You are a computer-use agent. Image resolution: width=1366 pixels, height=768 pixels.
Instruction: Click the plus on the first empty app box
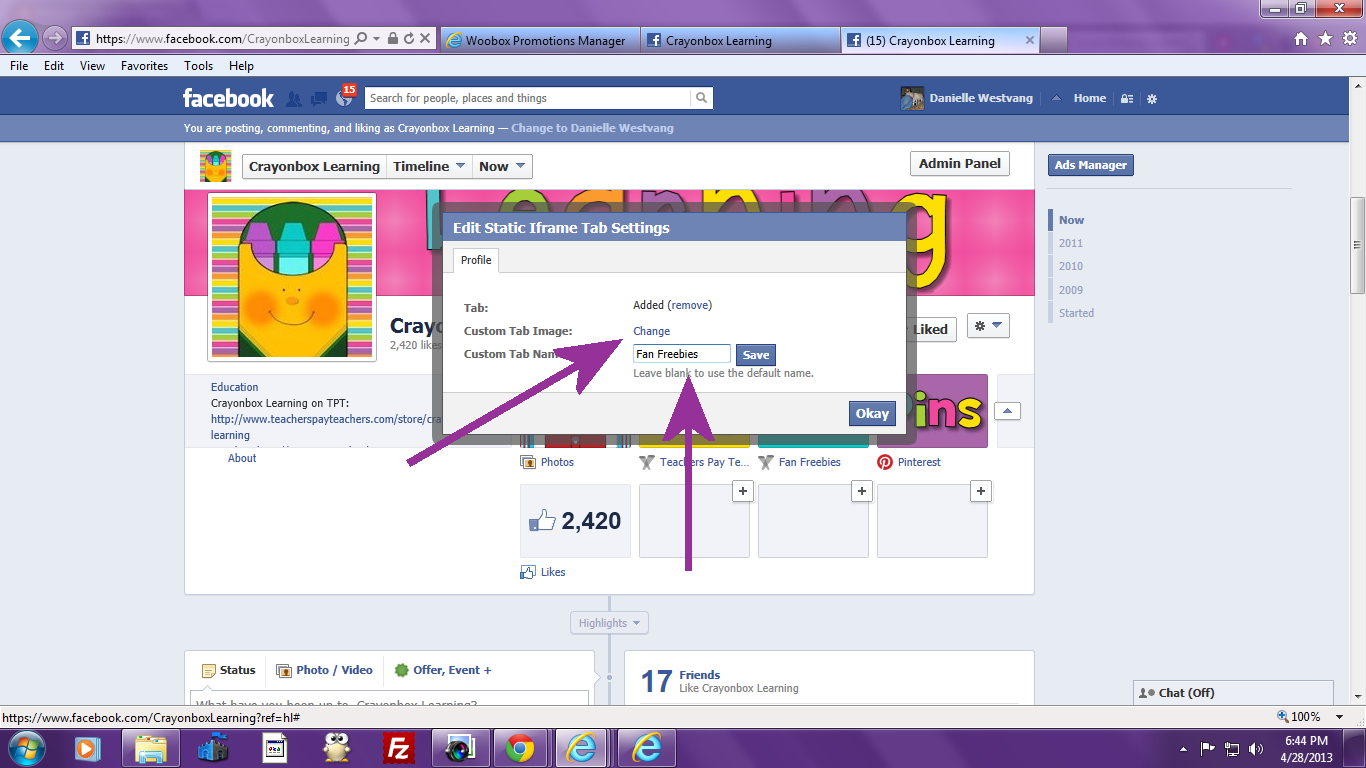click(742, 491)
